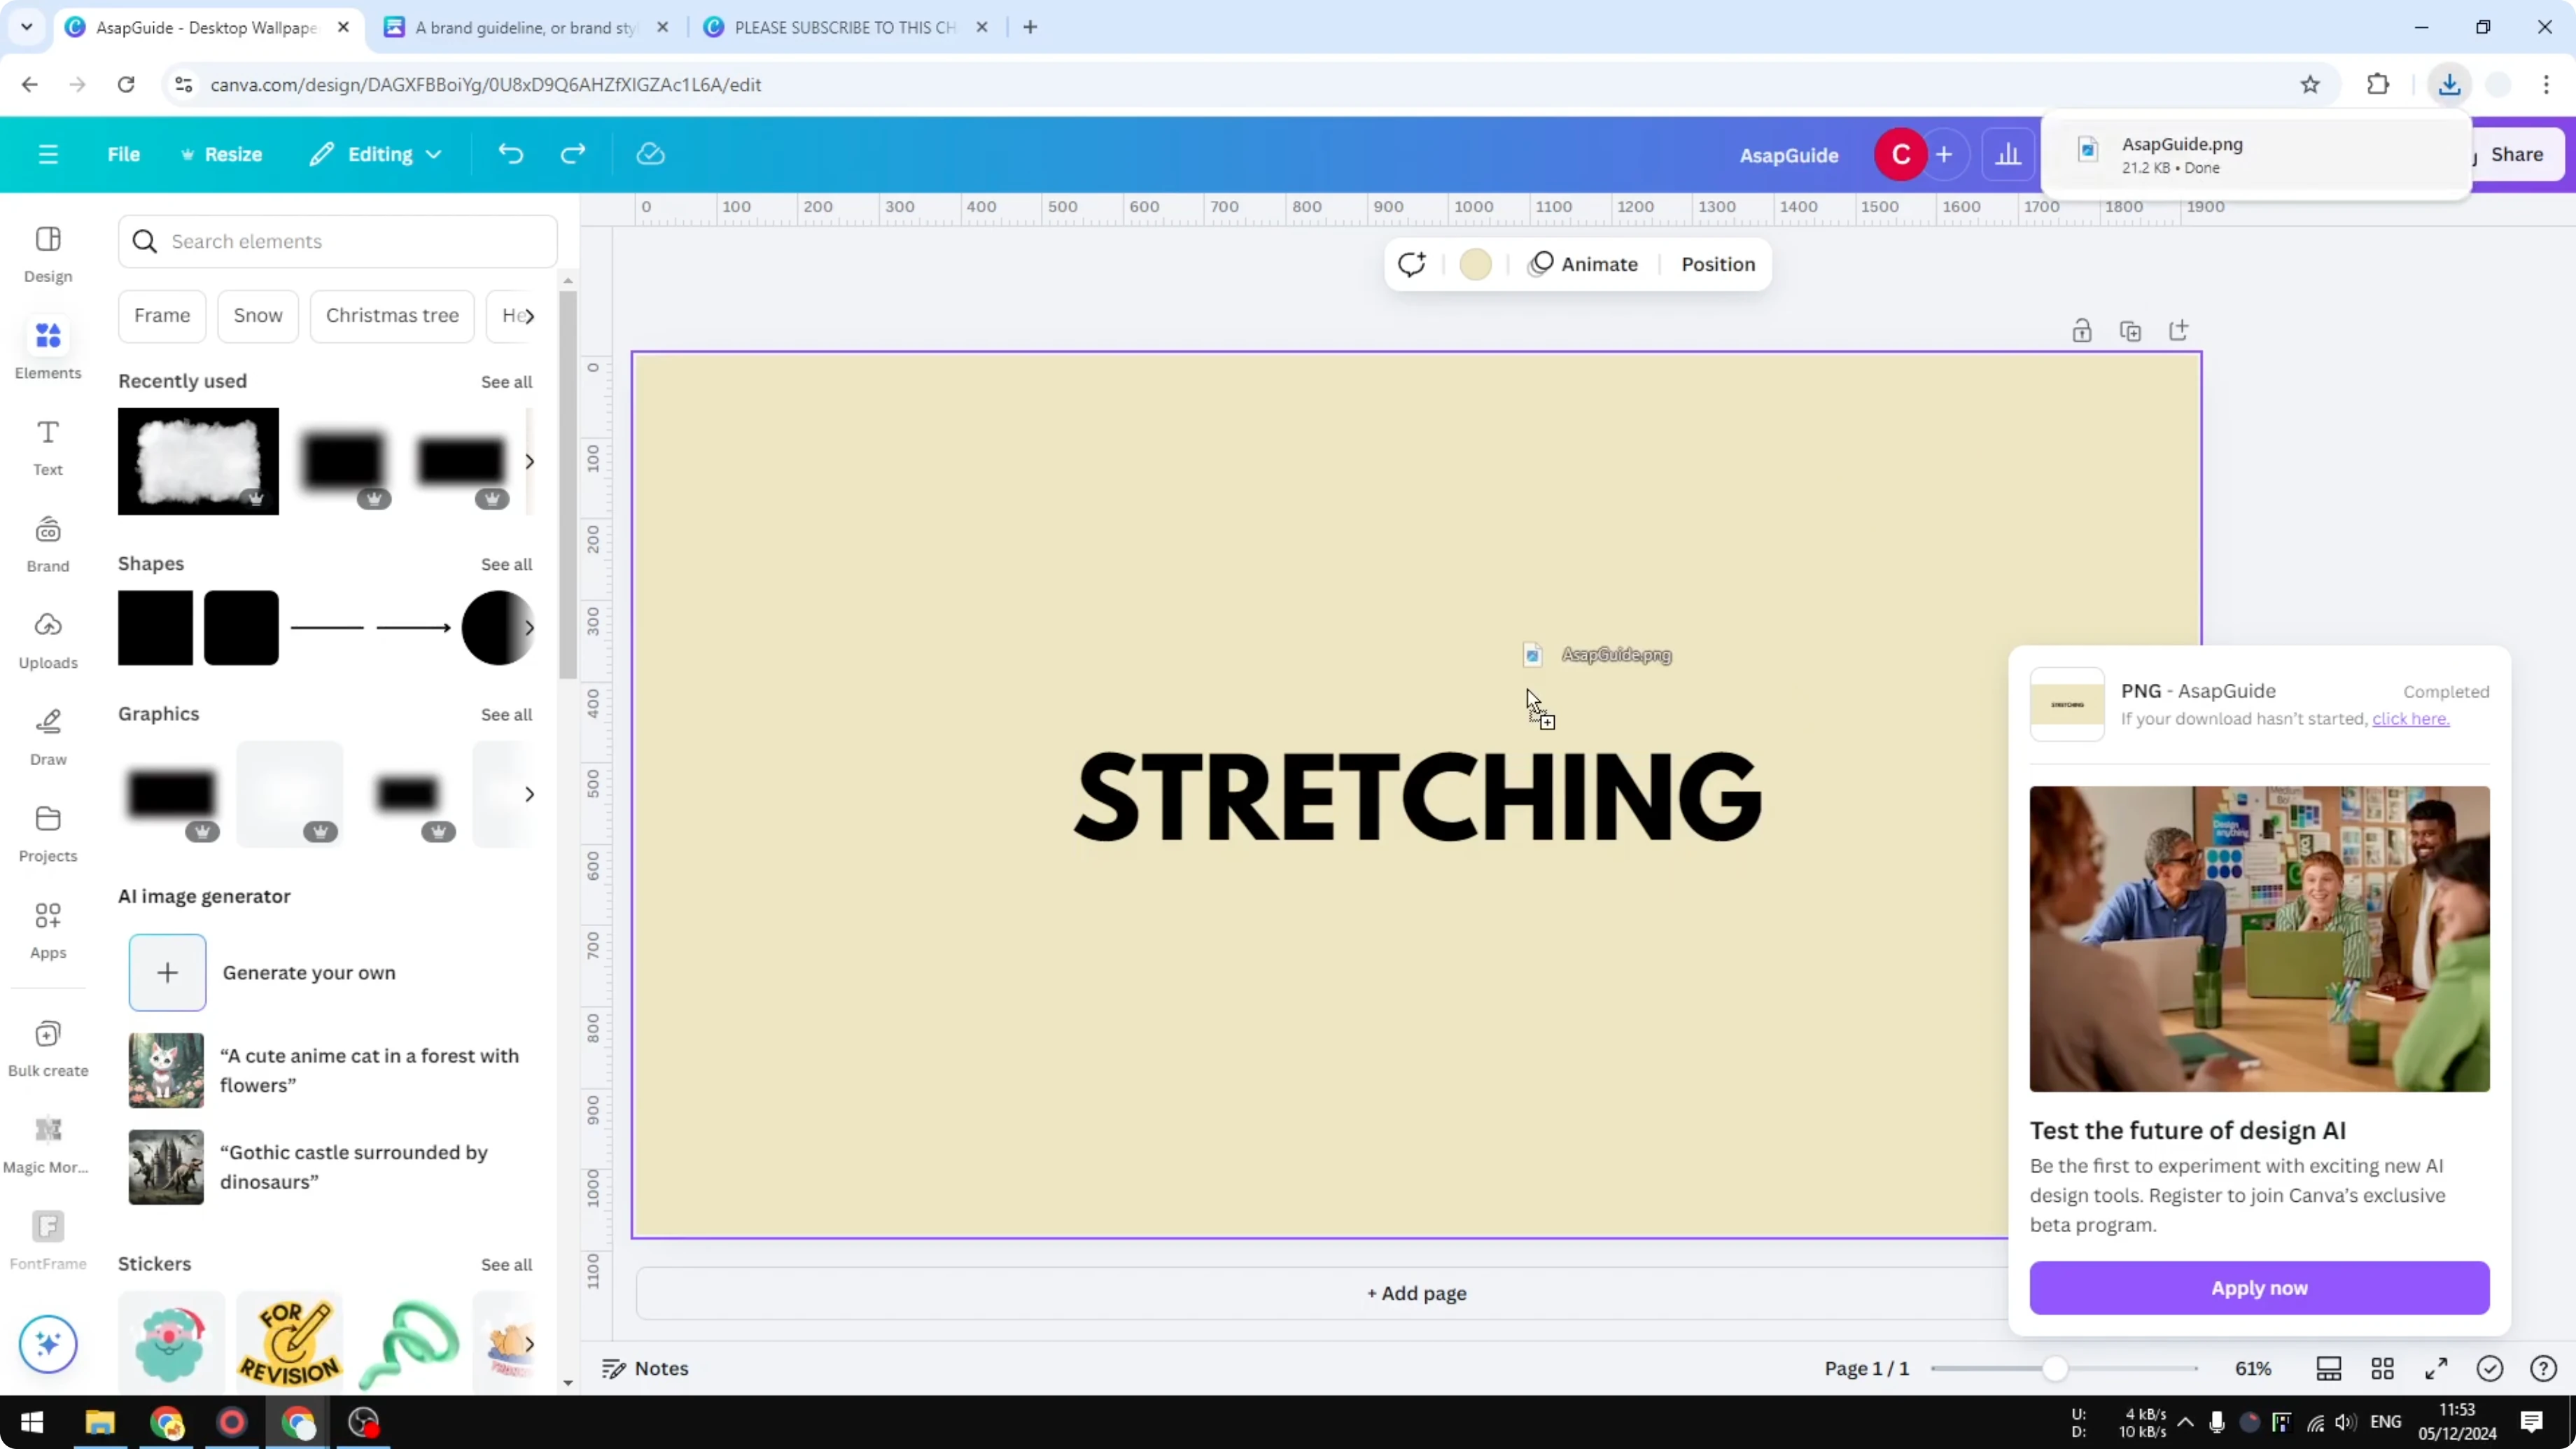The height and width of the screenshot is (1449, 2576).
Task: Open the Design panel in the sidebar
Action: [x=48, y=254]
